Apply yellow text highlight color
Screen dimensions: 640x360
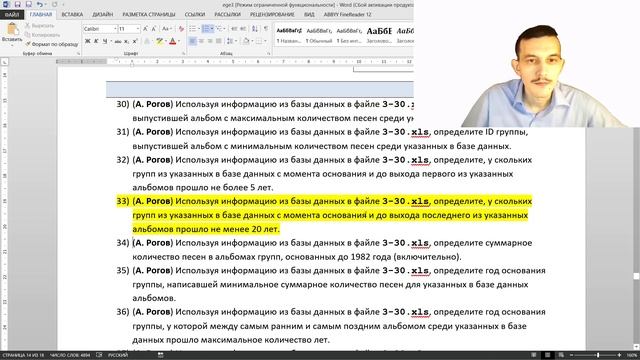[160, 41]
